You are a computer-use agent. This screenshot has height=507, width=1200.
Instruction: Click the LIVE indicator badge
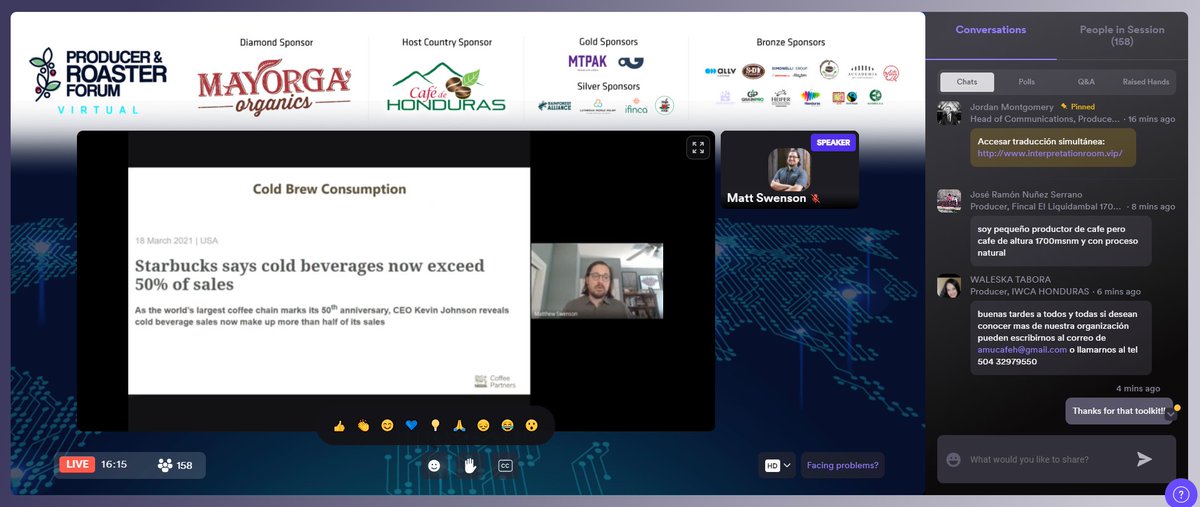77,465
